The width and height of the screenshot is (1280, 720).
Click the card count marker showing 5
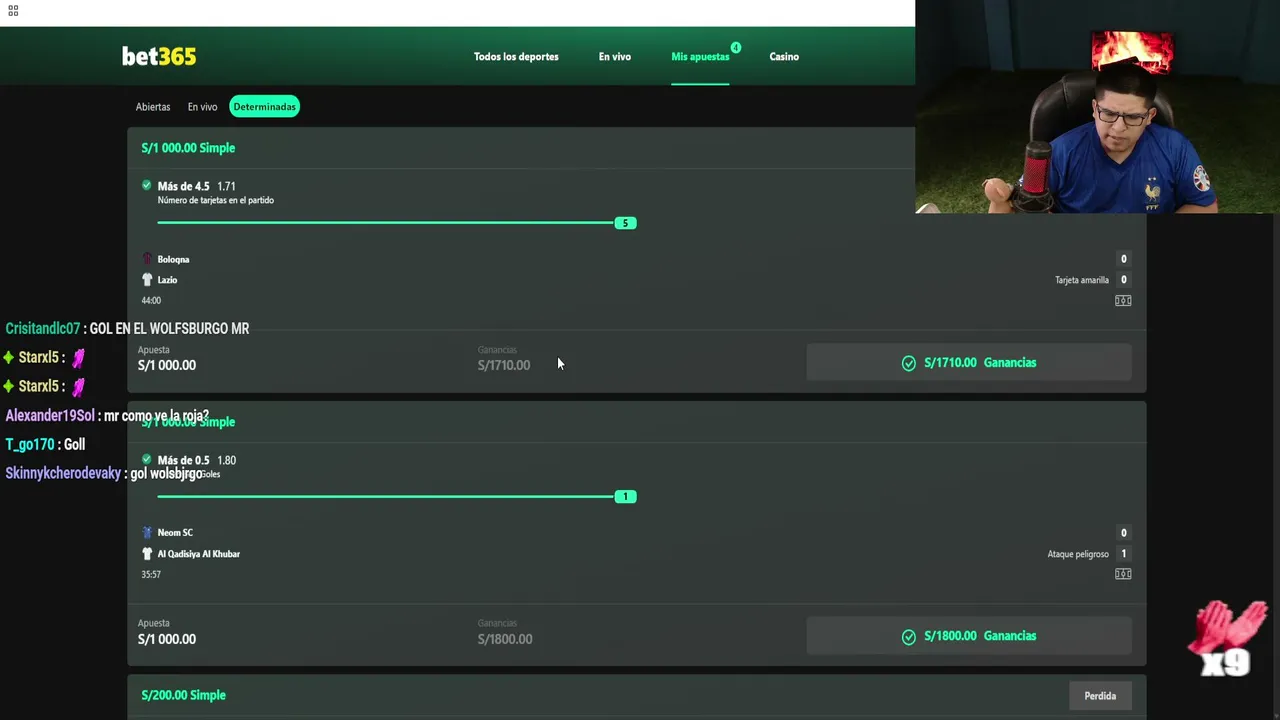tap(625, 223)
